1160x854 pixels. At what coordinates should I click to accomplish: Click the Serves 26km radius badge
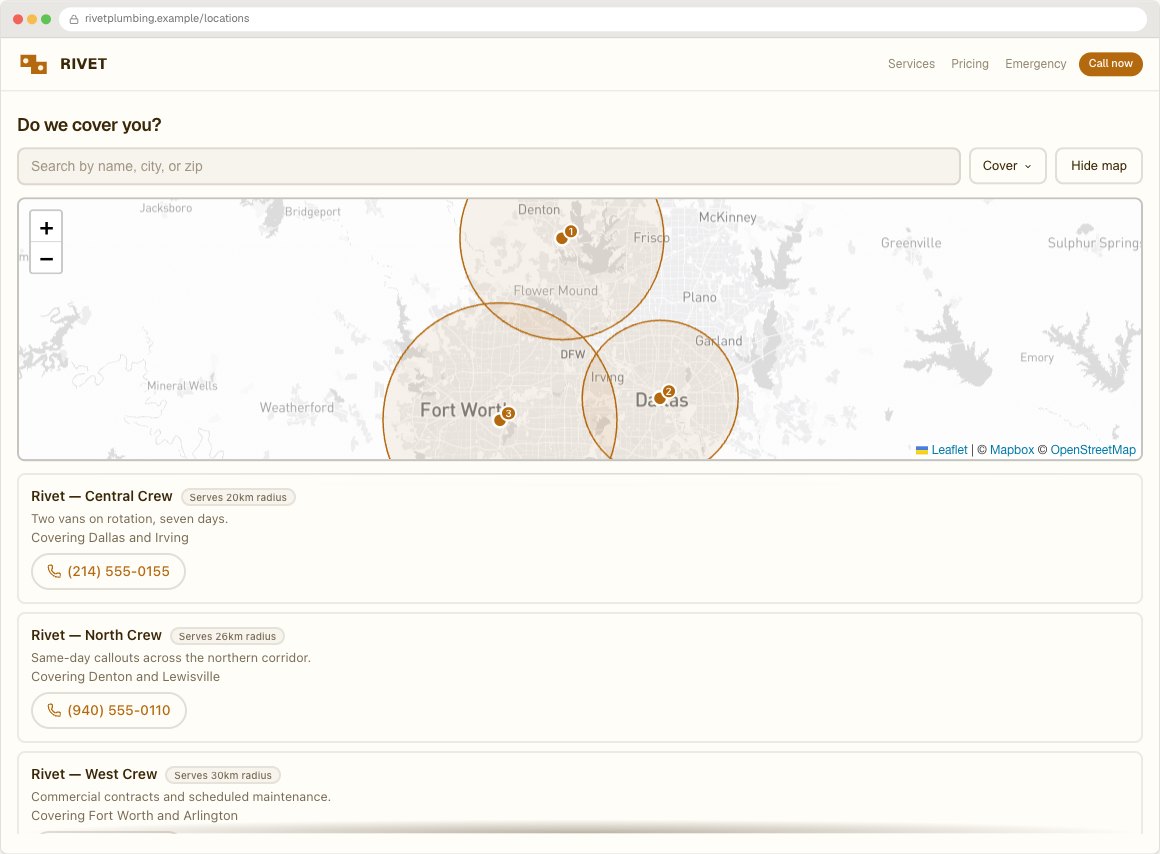click(x=227, y=636)
